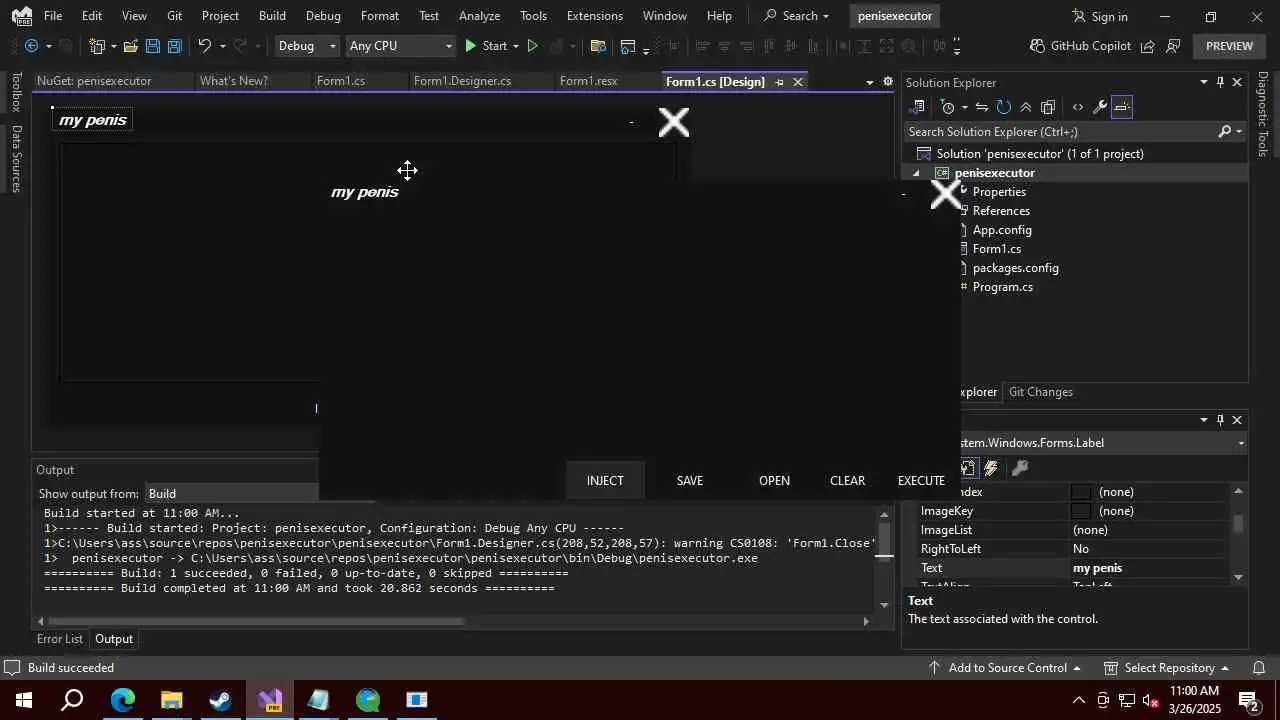Expand the Start button dropdown arrow
Screen dimensions: 1280x720
coord(516,46)
